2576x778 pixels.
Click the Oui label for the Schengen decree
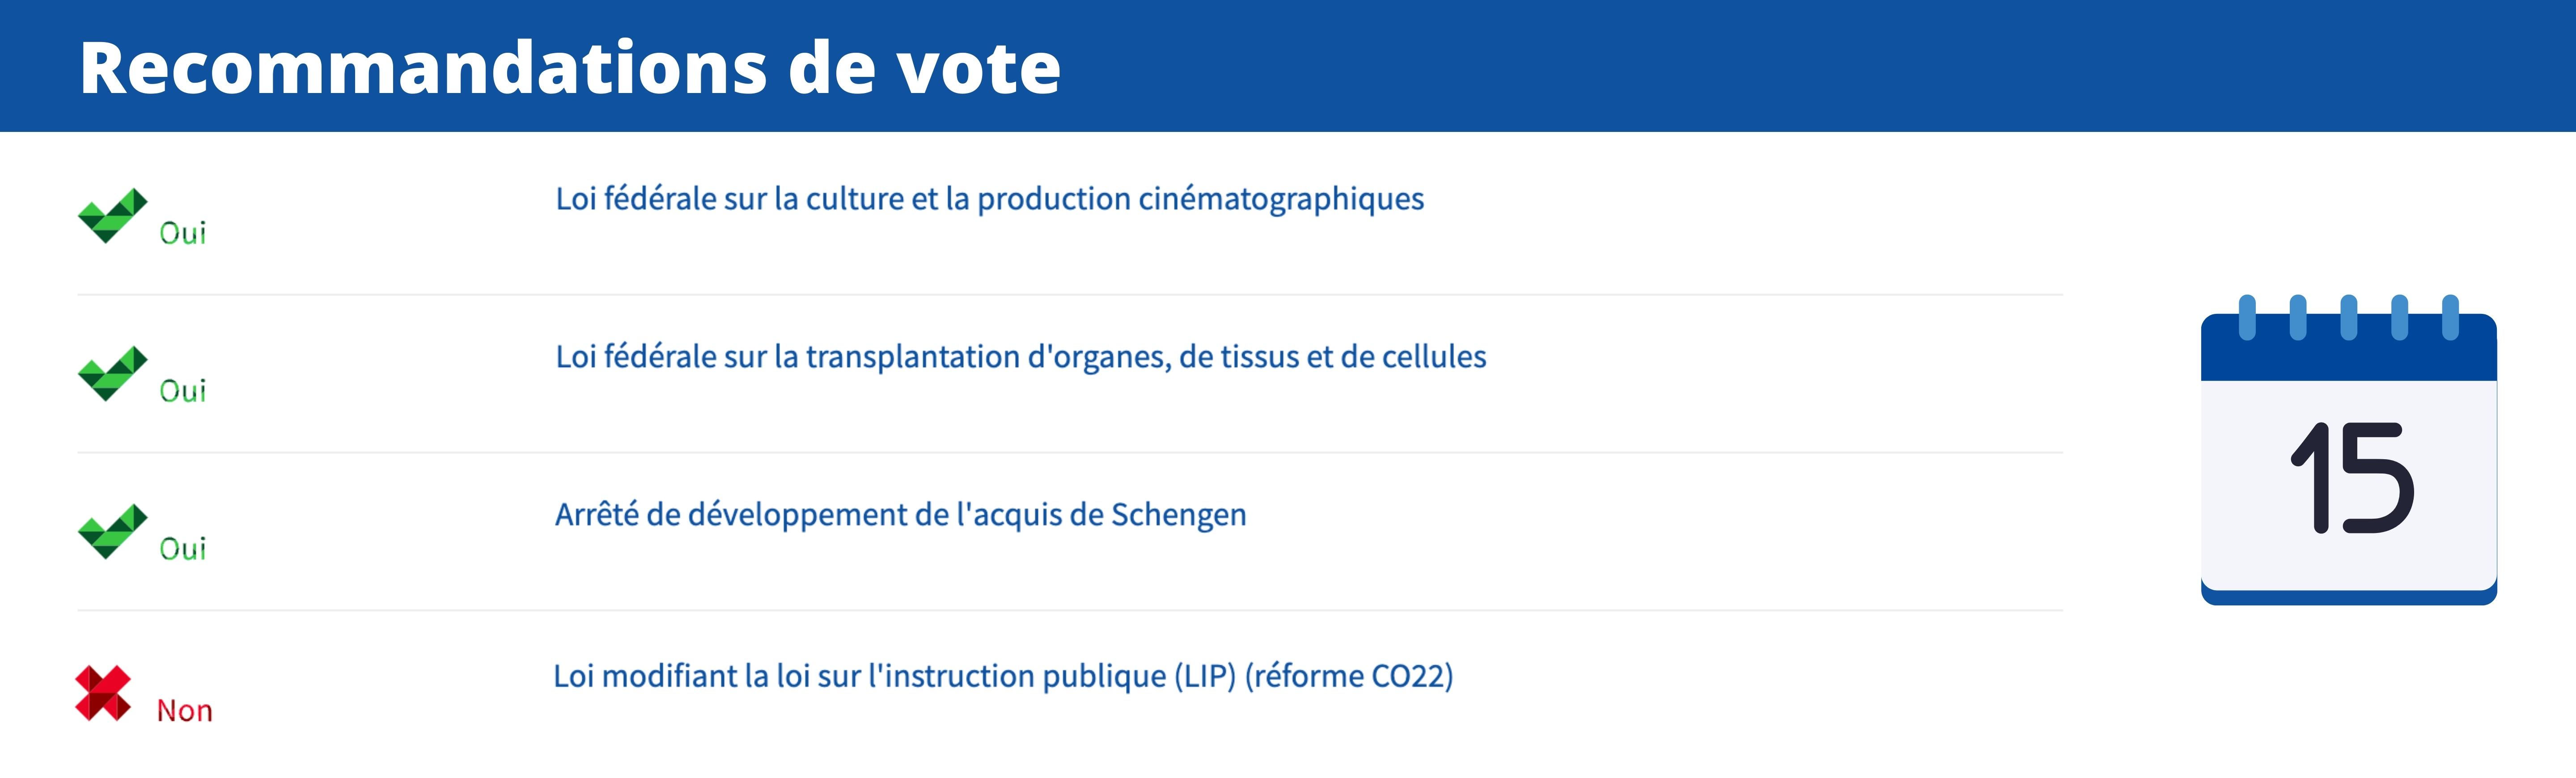click(x=183, y=549)
